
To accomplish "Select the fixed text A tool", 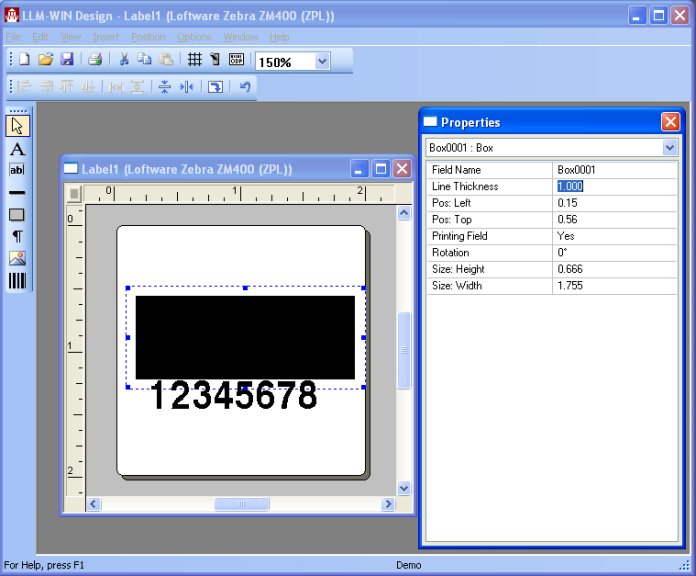I will click(x=17, y=149).
